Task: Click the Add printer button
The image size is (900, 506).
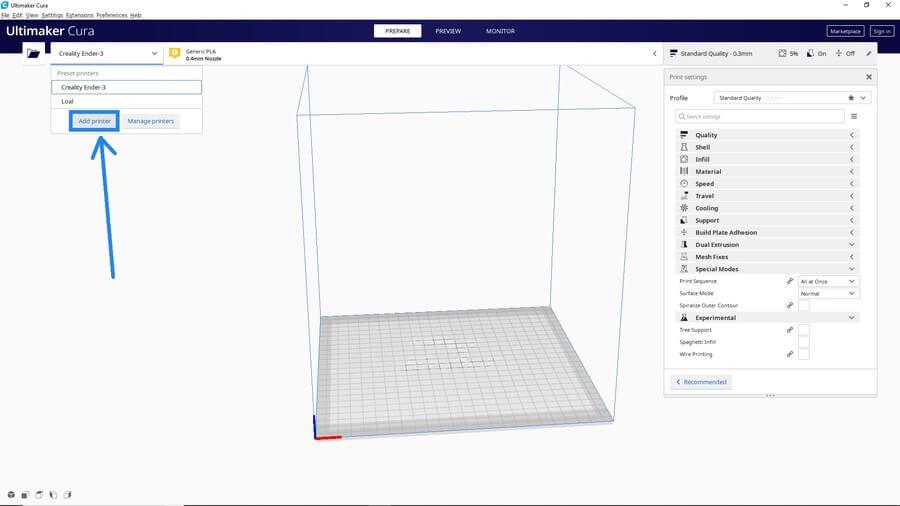Action: tap(94, 121)
